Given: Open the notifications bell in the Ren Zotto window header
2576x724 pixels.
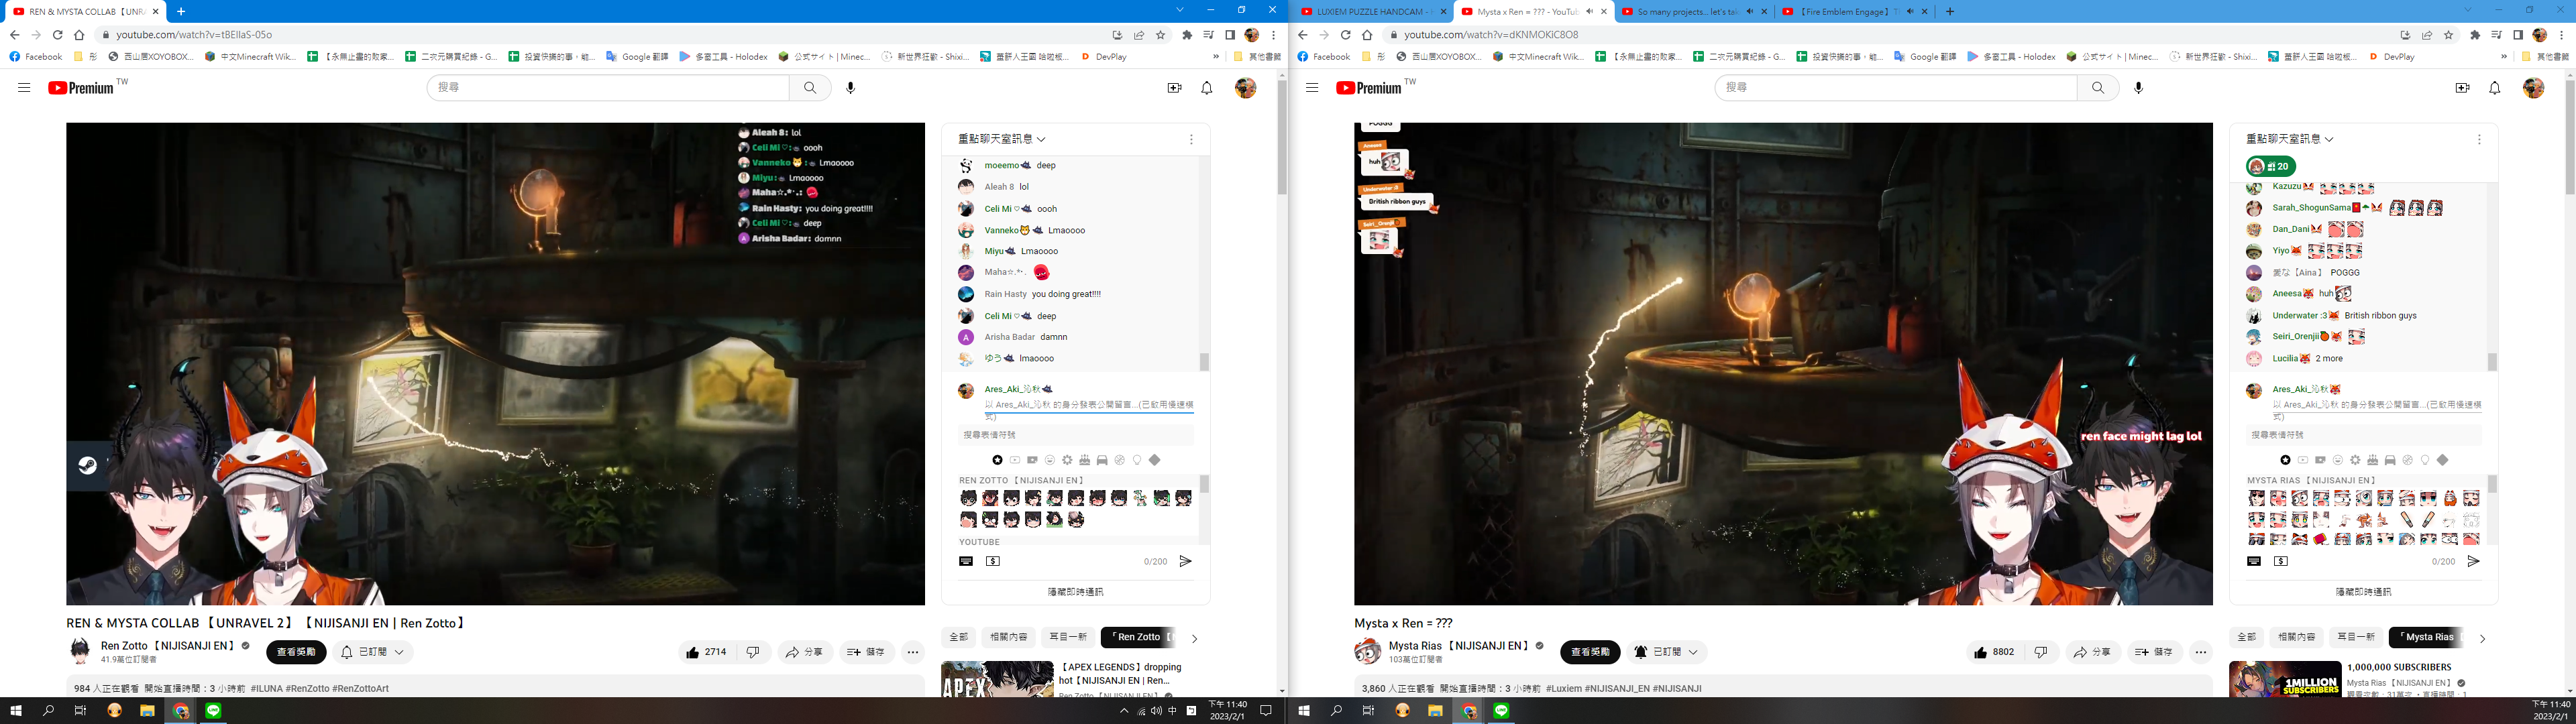Looking at the screenshot, I should pos(1207,88).
